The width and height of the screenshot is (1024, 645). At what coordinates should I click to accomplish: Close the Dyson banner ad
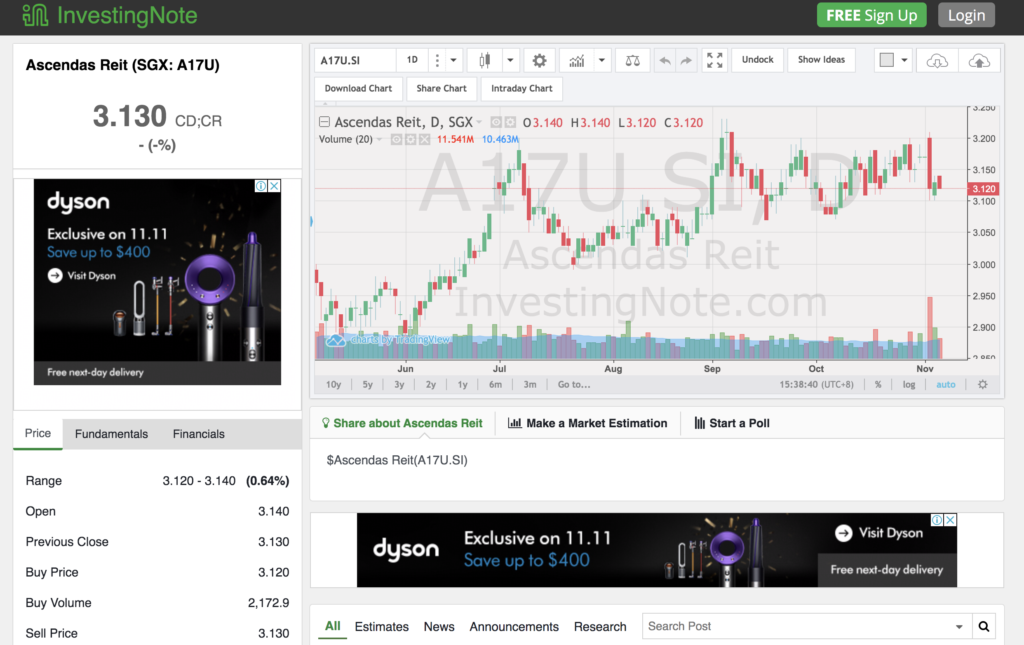[x=951, y=520]
